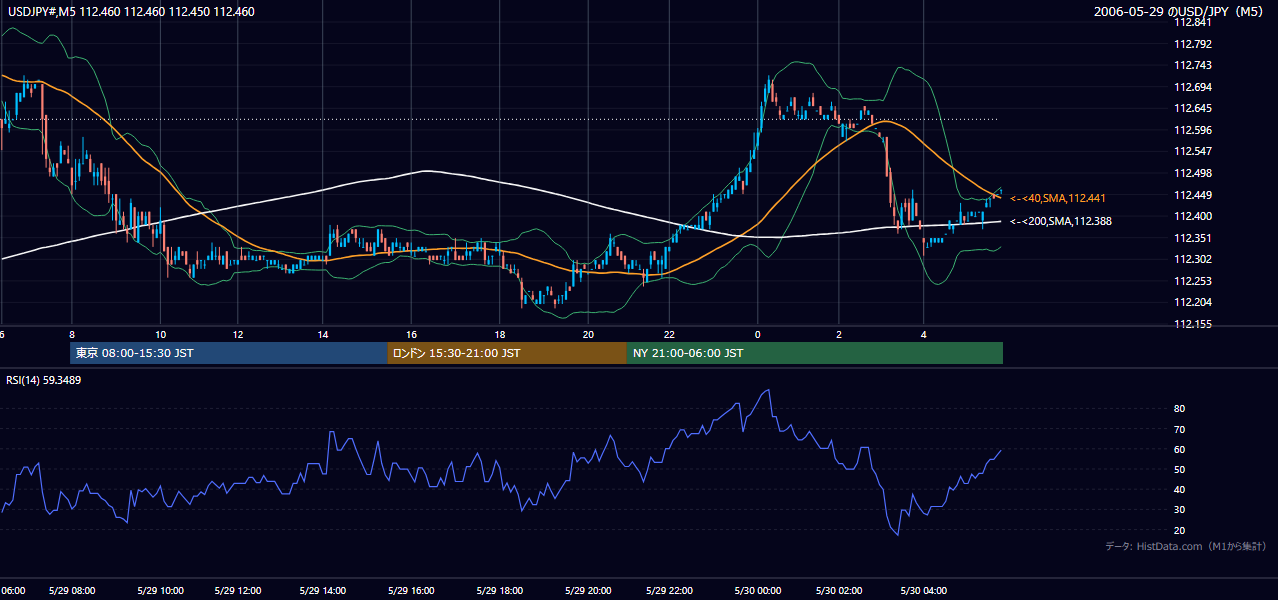The height and width of the screenshot is (600, 1278).
Task: Click the 2006-05-29 のUSD/JPY (M5) heading
Action: click(1180, 12)
